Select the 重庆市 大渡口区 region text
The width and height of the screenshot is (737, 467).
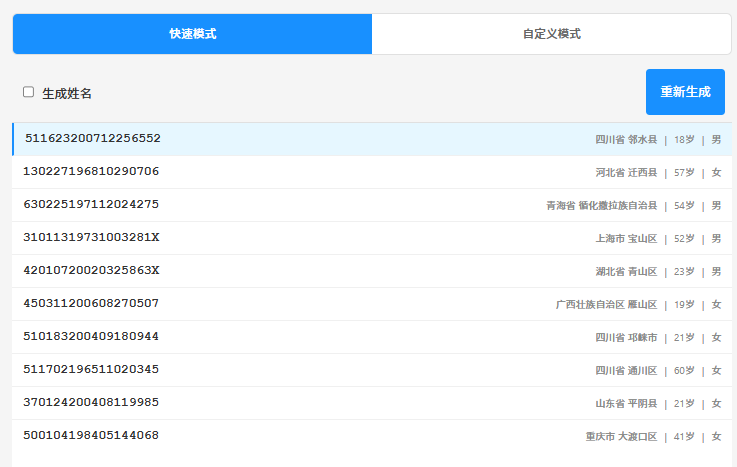(621, 437)
